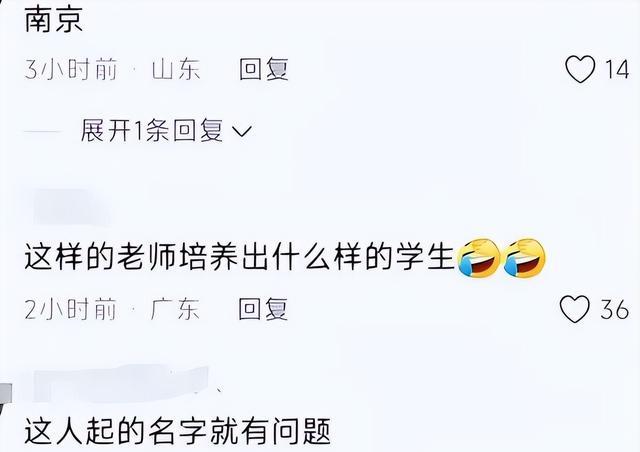Viewport: 640px width, 452px height.
Task: Select the 南京 comment text
Action: point(54,20)
